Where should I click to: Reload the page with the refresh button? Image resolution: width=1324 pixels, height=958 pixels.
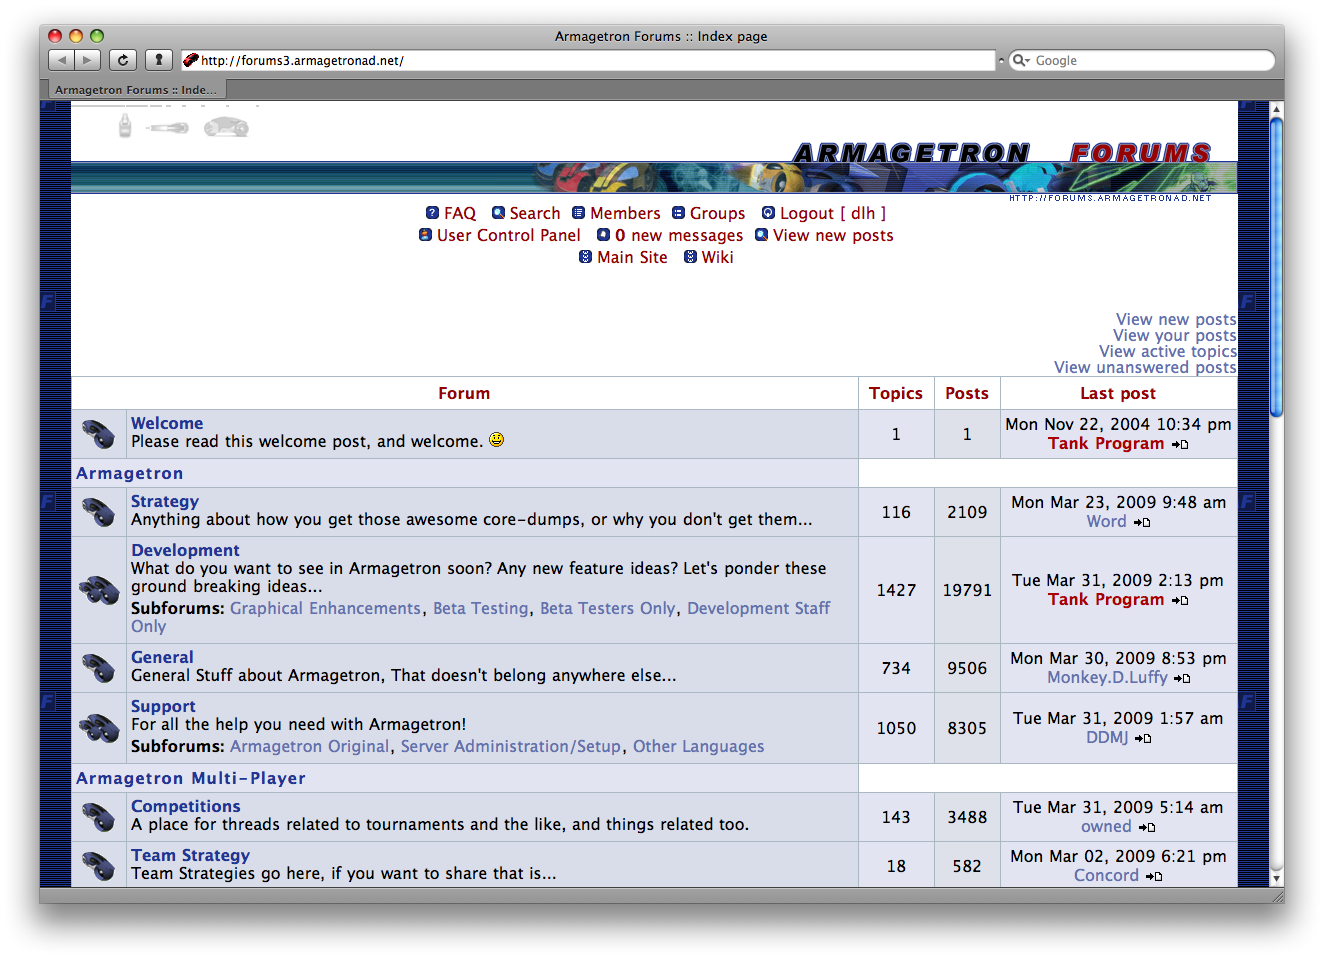(x=122, y=60)
